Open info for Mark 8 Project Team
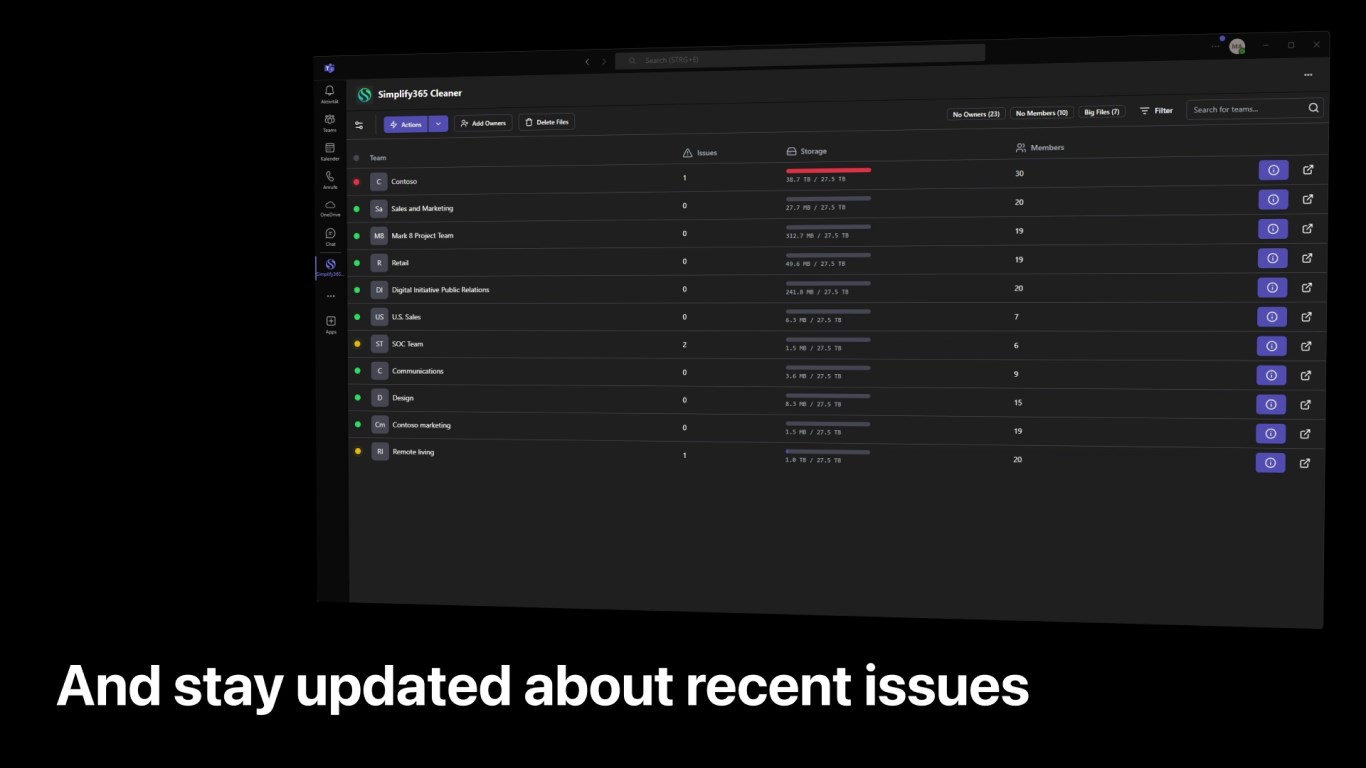 pyautogui.click(x=1273, y=228)
